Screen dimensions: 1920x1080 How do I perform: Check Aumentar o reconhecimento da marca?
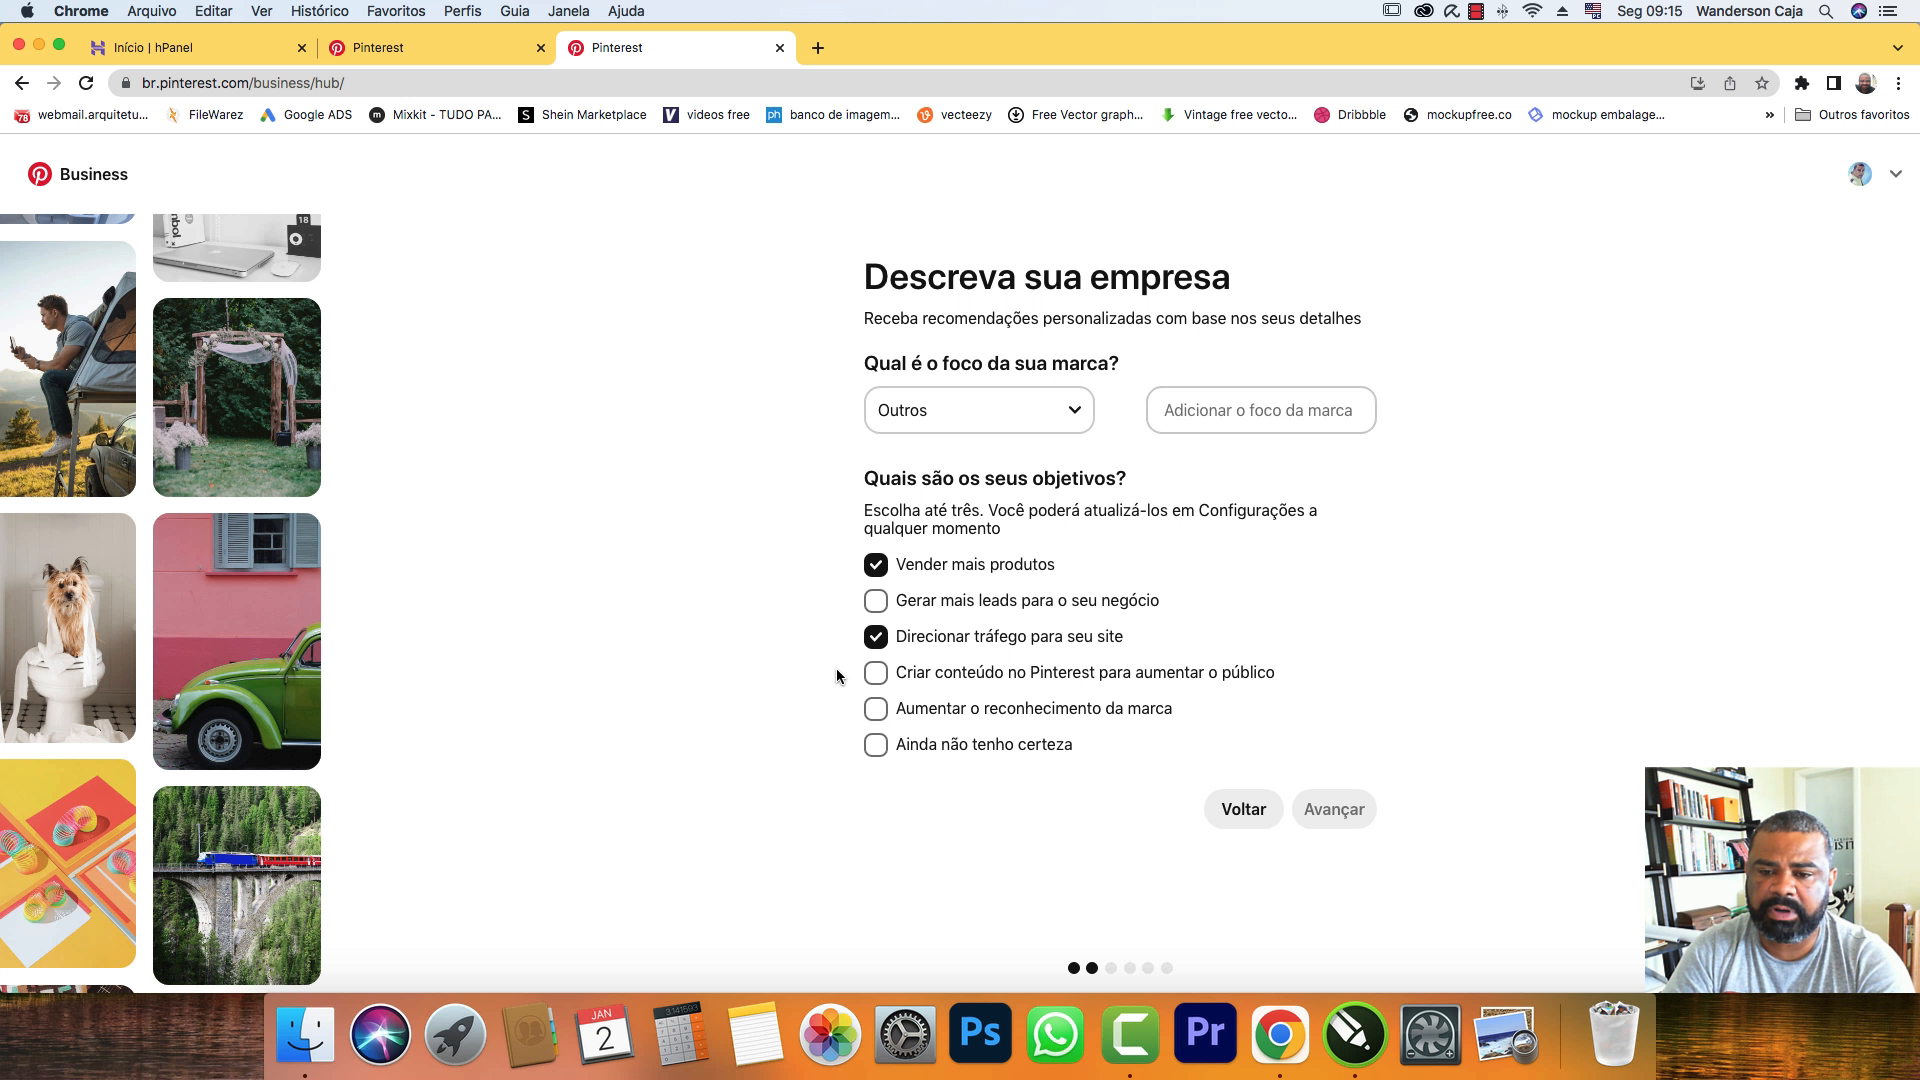876,709
